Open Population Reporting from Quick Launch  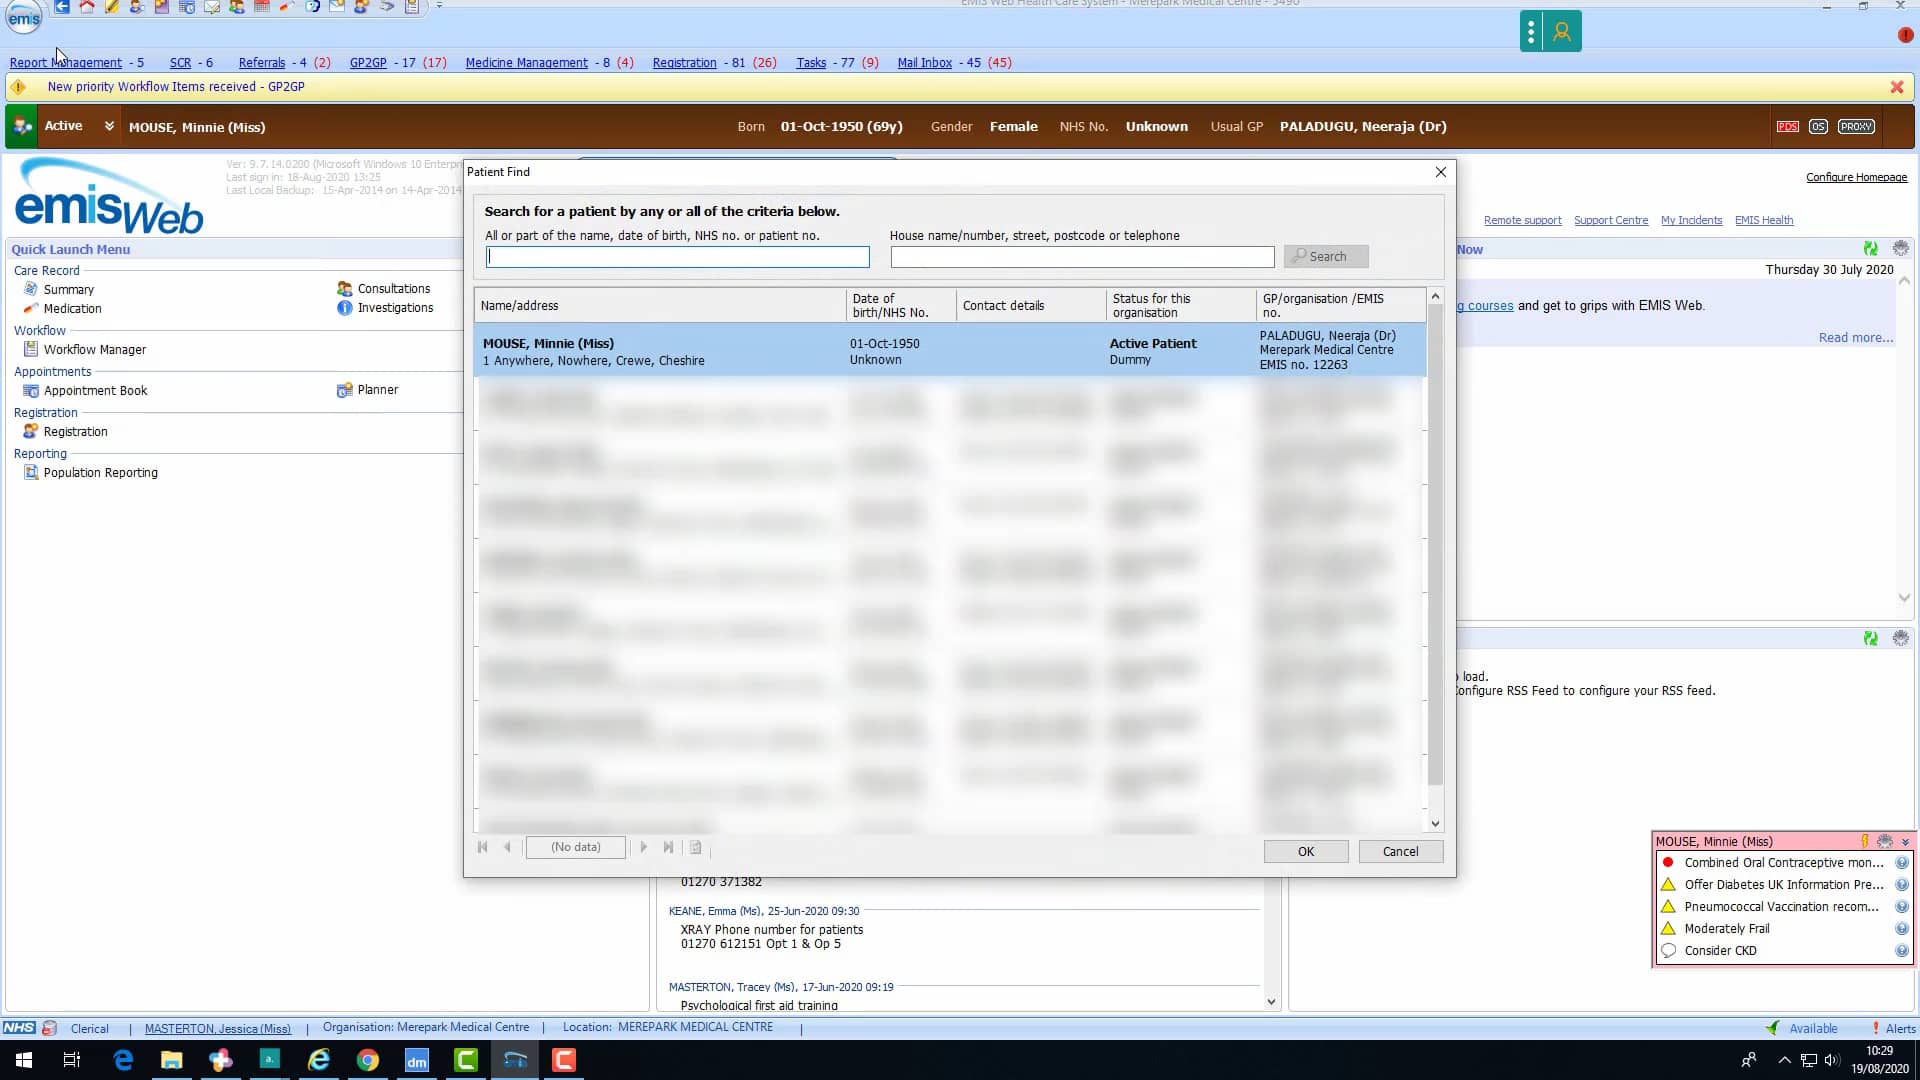[100, 473]
